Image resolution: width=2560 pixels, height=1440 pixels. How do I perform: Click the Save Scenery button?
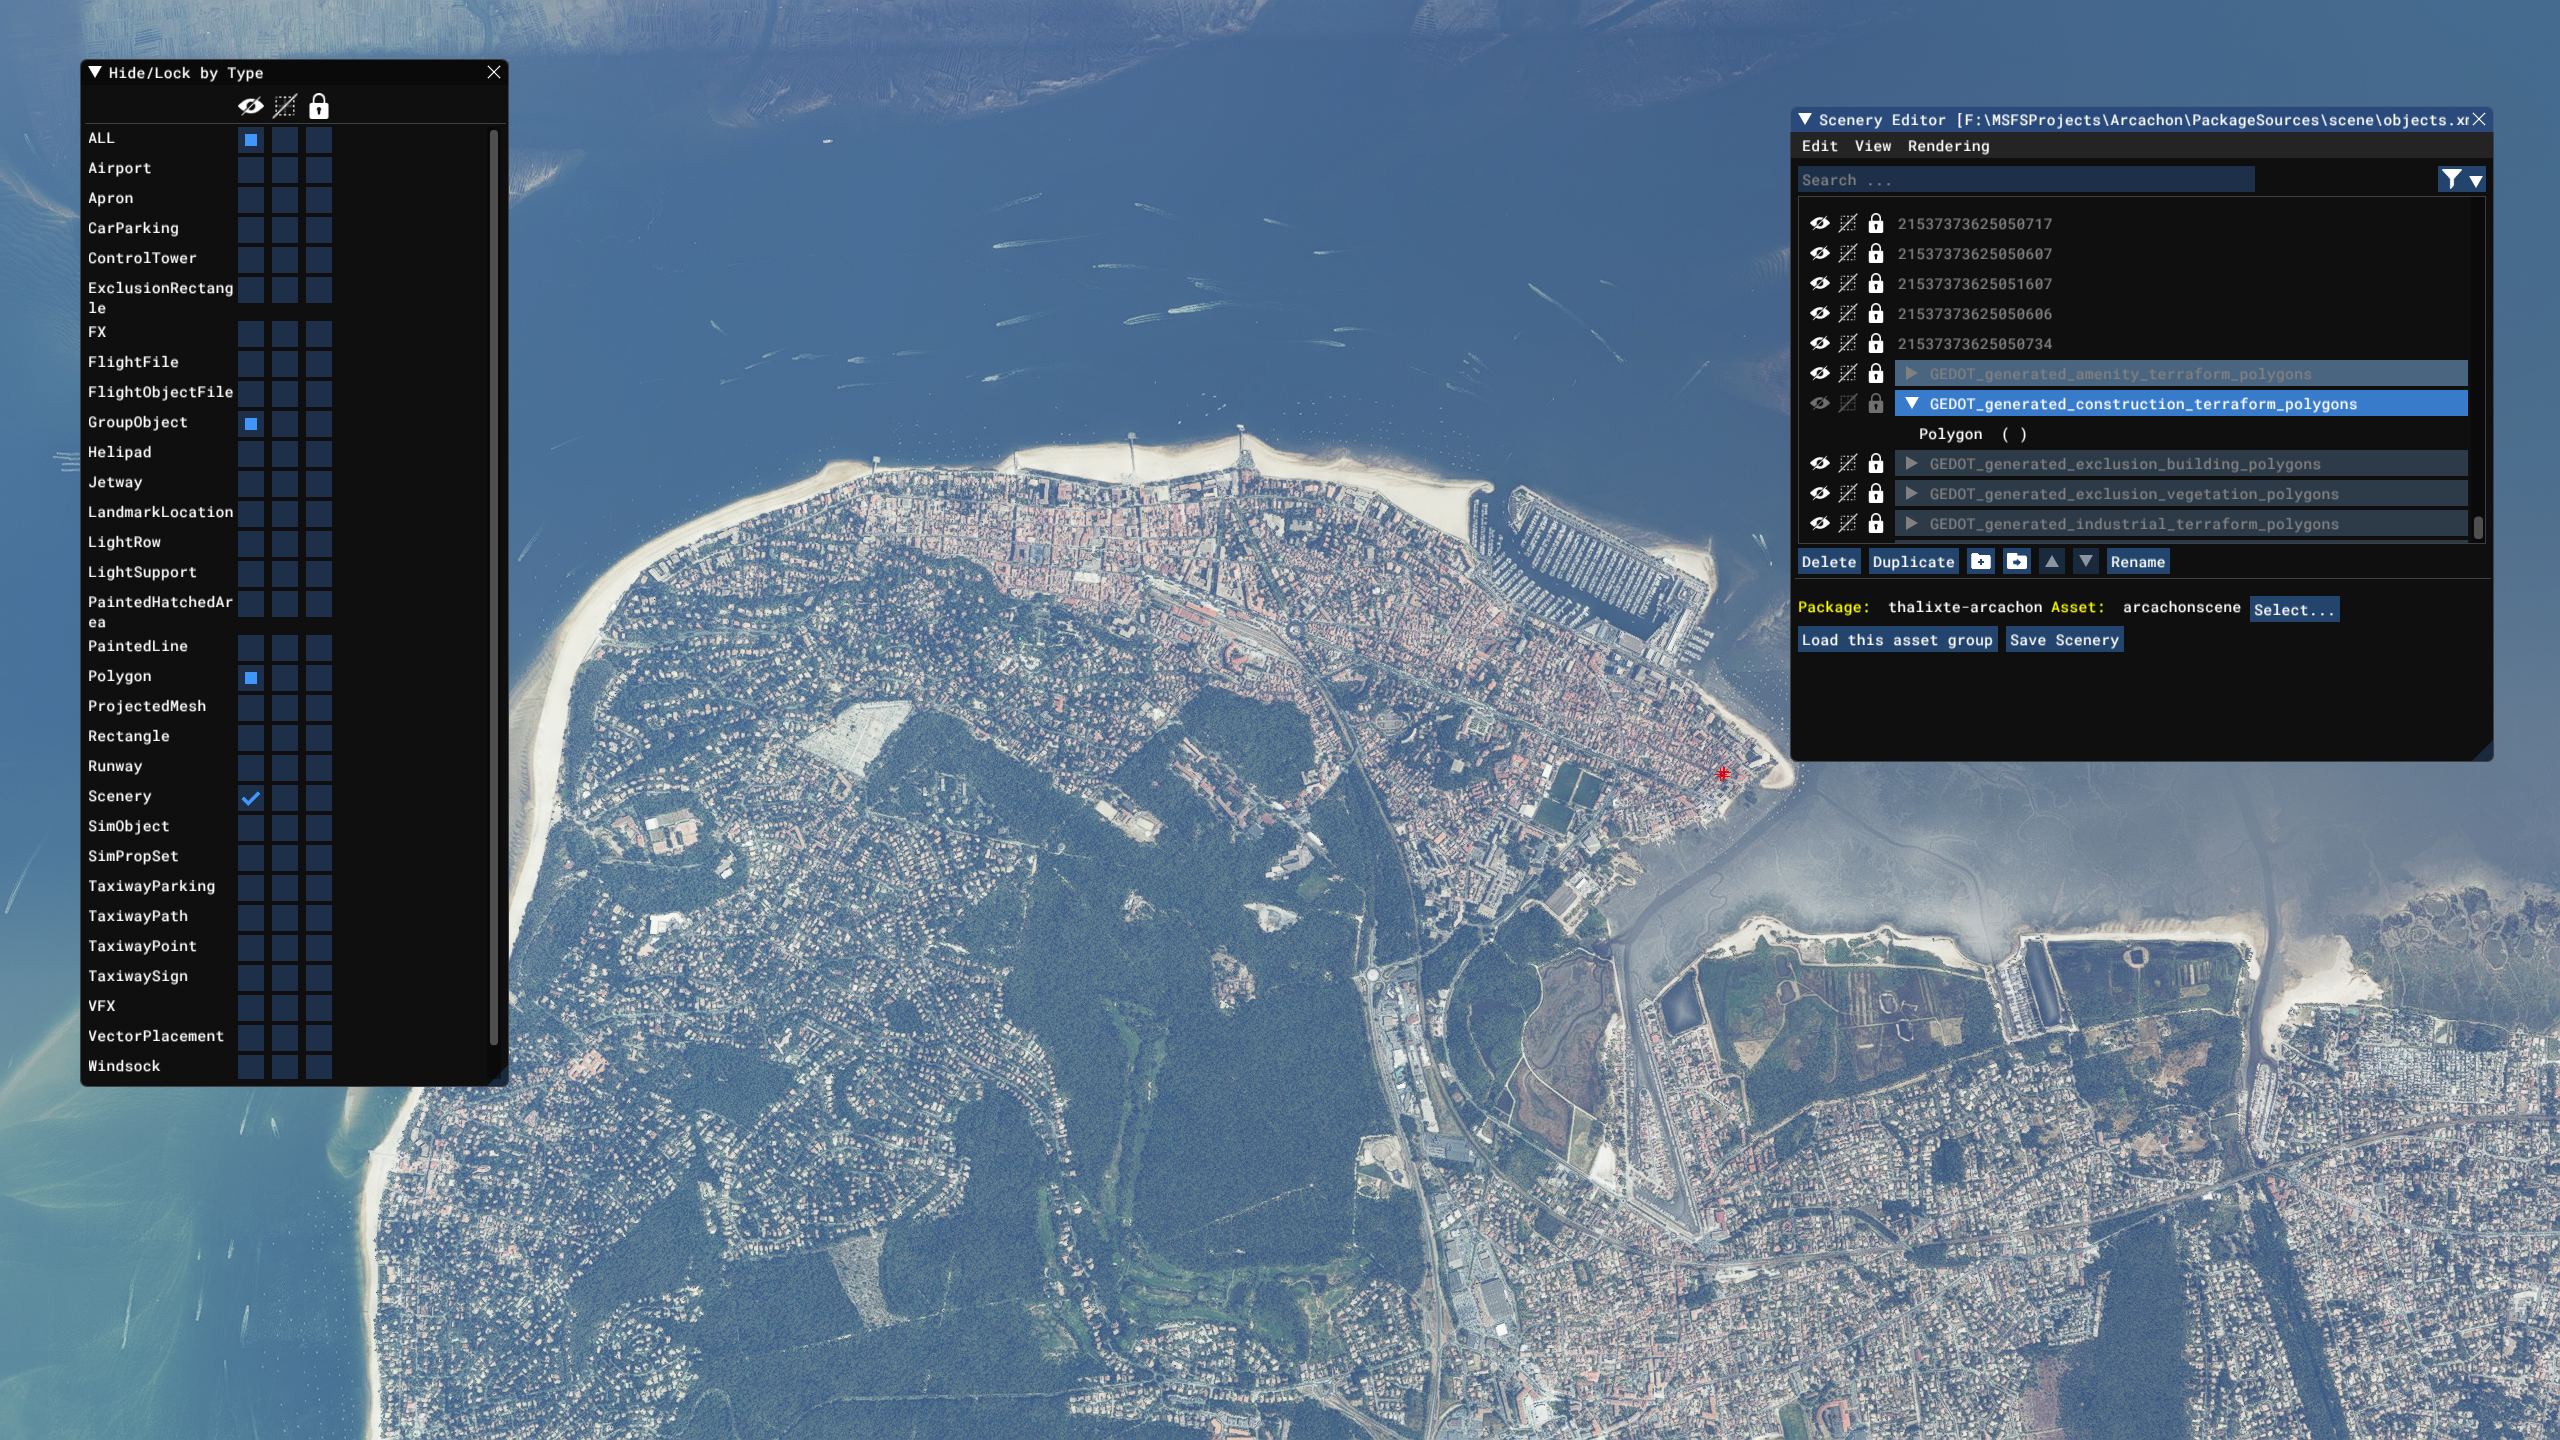pos(2064,640)
